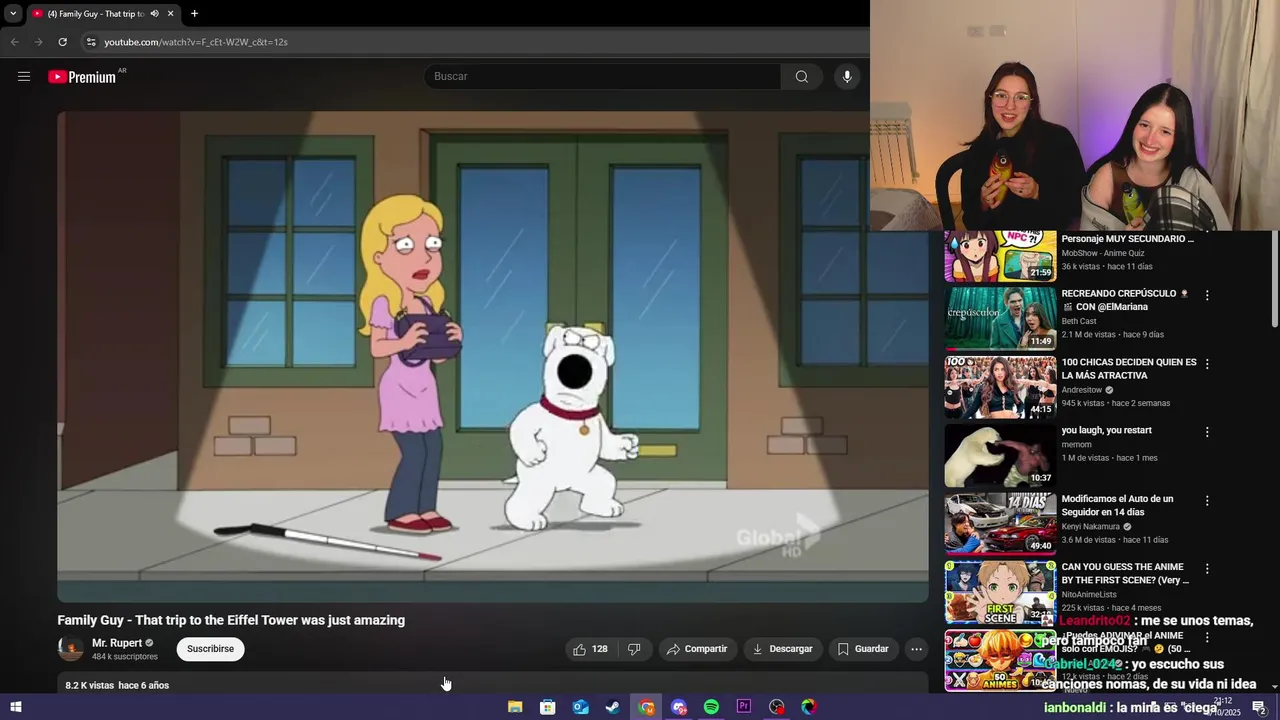Mute the Family Guy tab audio icon
1280x720 pixels.
pyautogui.click(x=154, y=14)
